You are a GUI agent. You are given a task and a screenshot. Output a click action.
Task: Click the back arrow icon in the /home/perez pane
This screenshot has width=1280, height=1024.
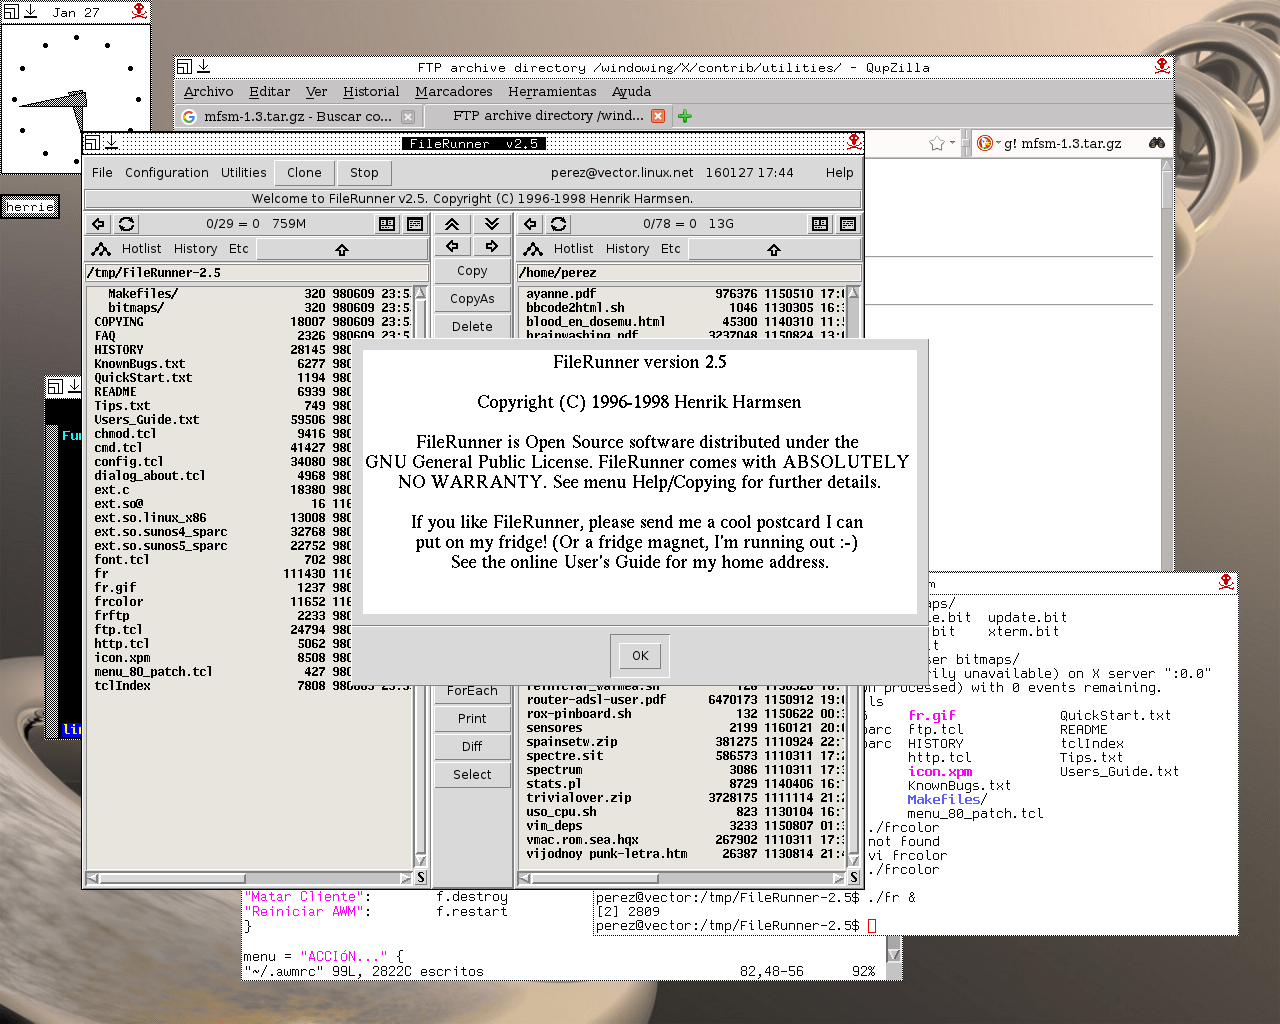point(530,224)
